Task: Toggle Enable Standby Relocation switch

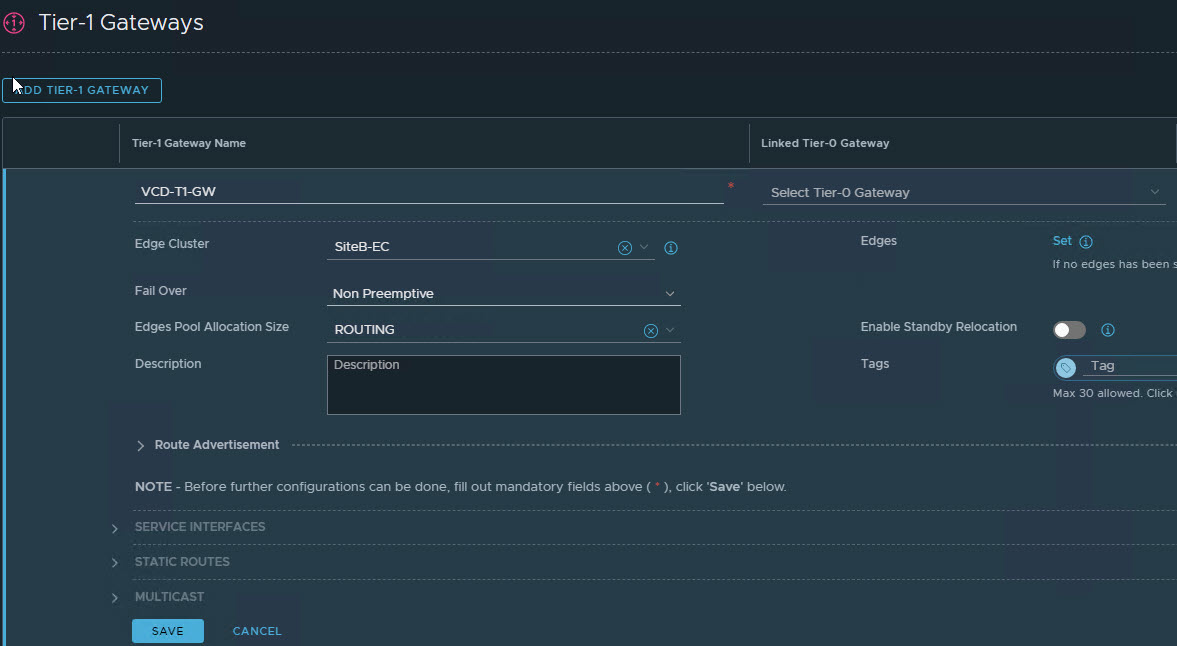Action: tap(1069, 330)
